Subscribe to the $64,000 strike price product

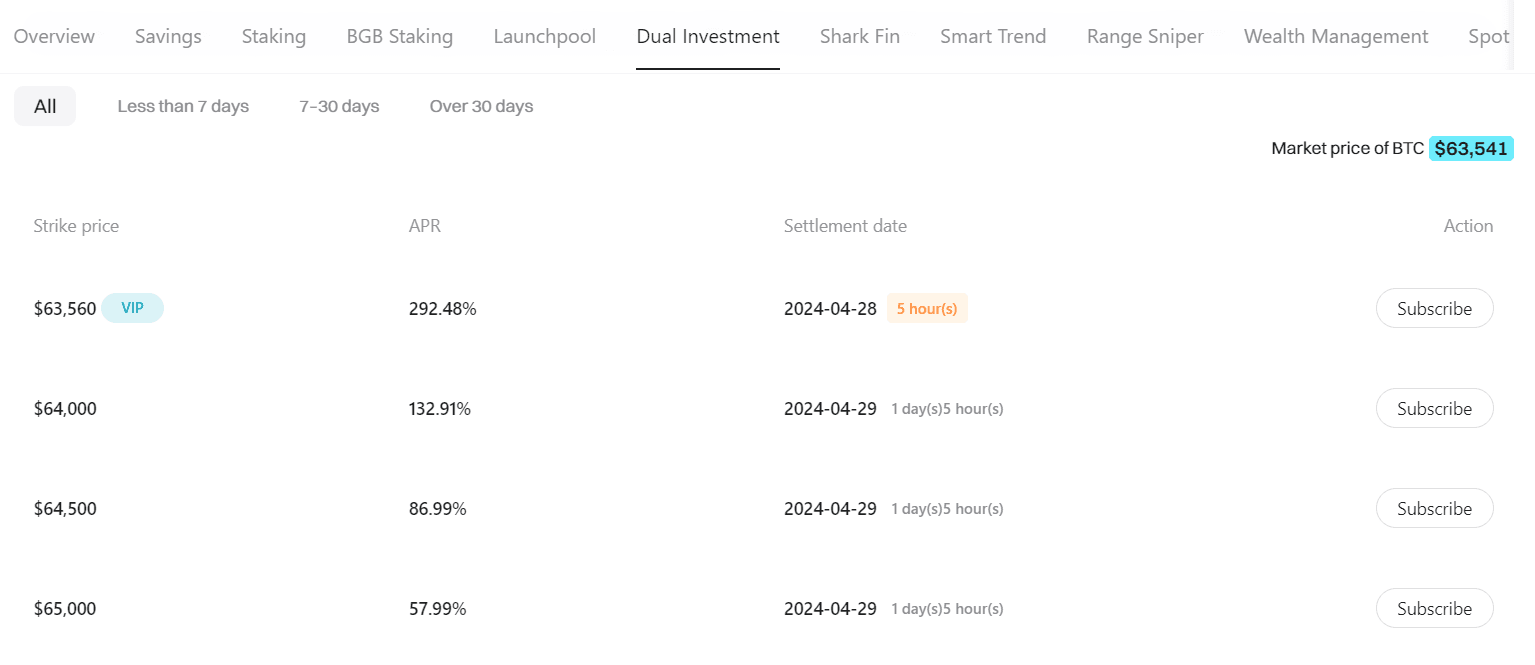coord(1434,409)
